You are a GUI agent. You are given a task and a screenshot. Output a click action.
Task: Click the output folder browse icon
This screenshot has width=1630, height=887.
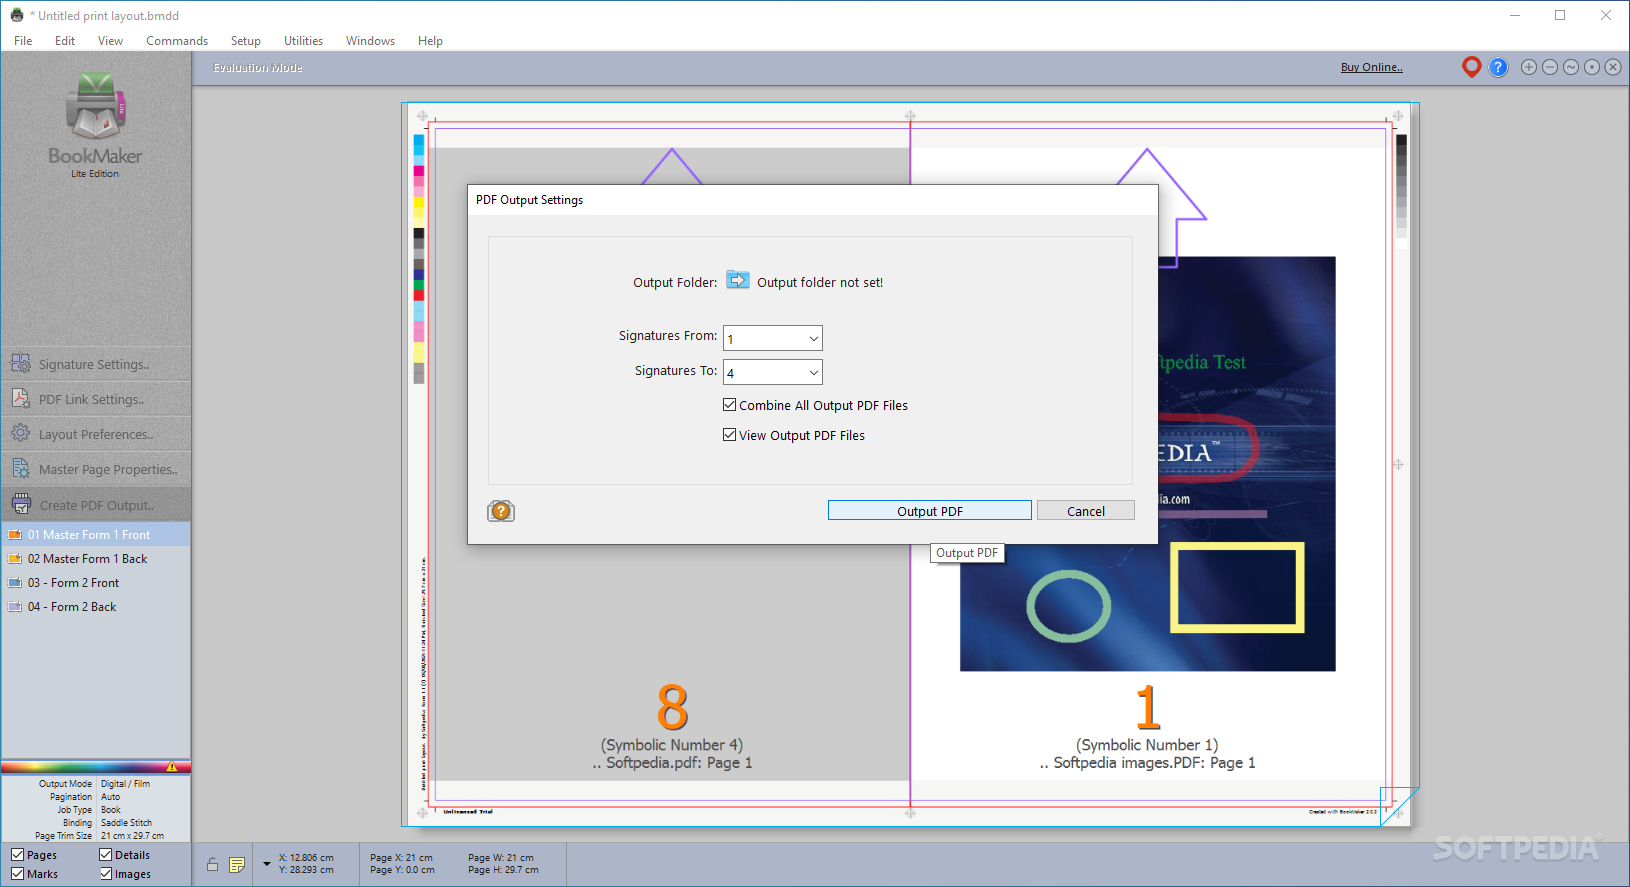pyautogui.click(x=738, y=280)
